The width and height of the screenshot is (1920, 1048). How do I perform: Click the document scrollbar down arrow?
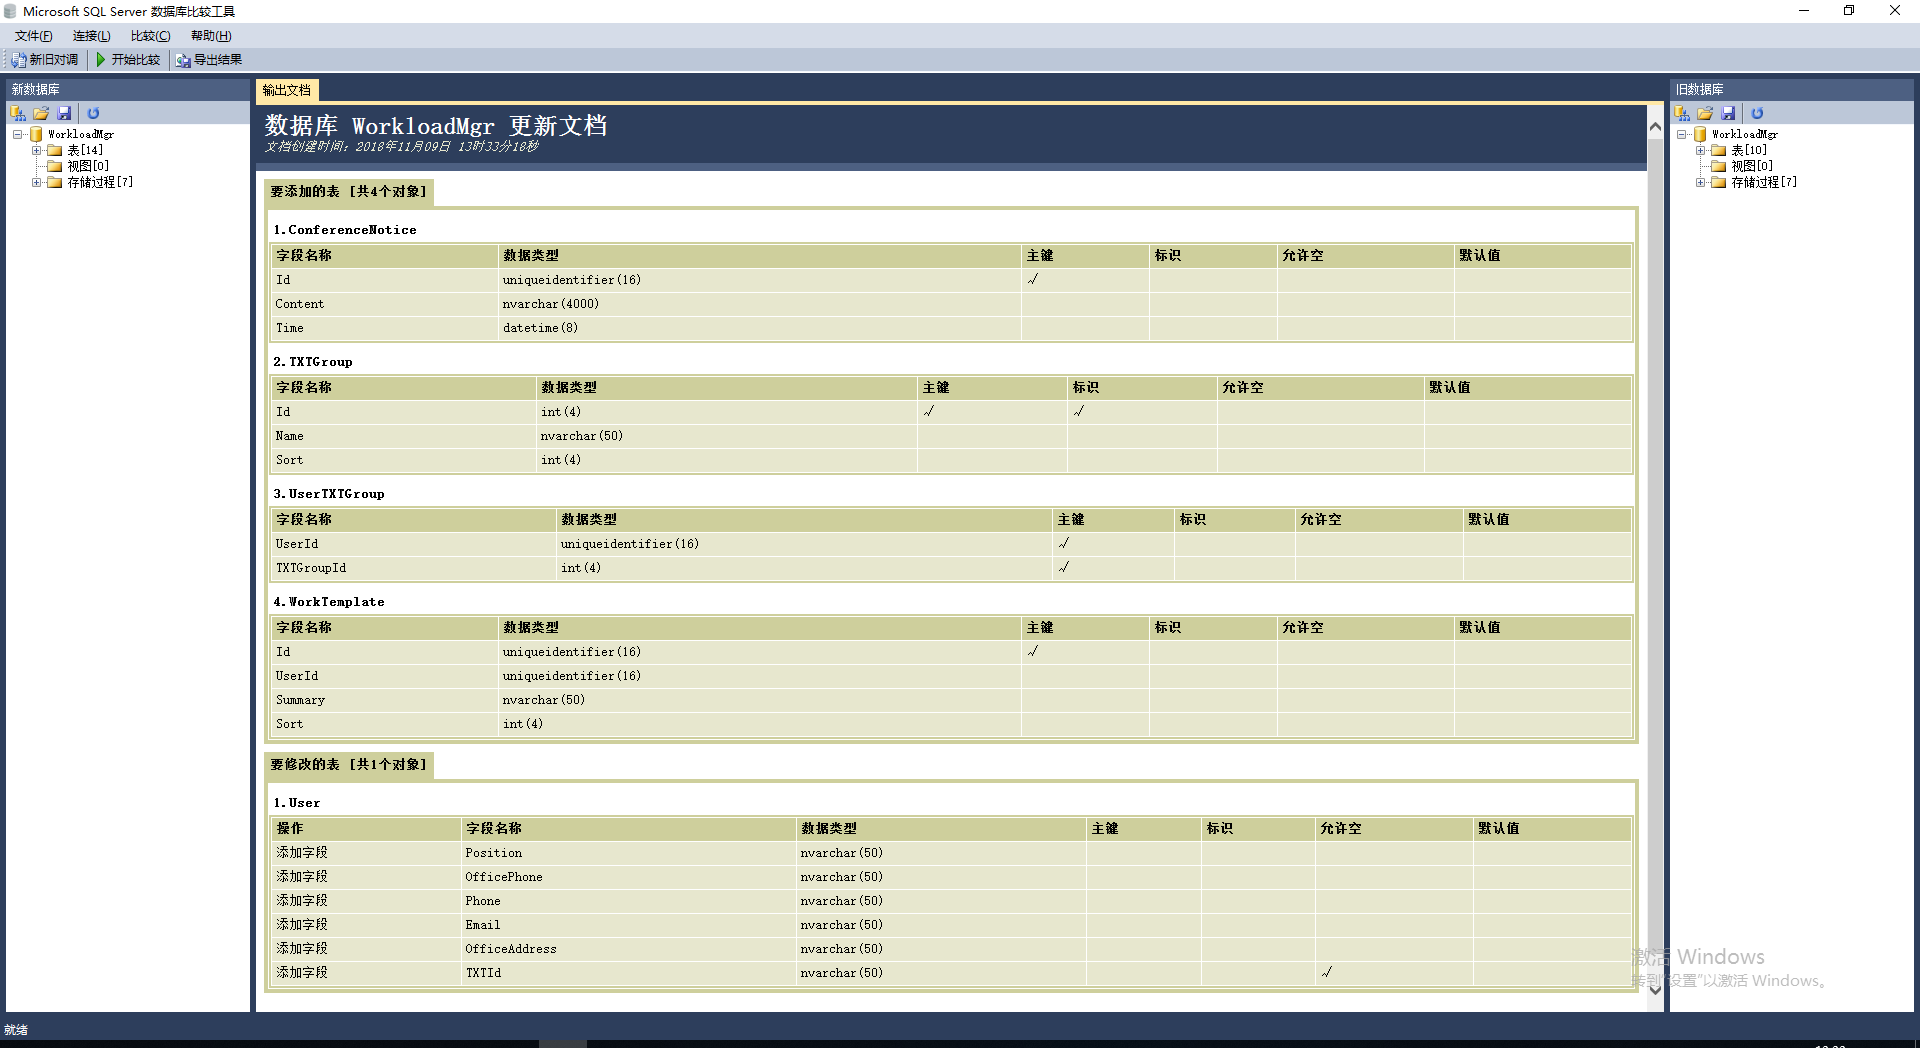(1655, 990)
